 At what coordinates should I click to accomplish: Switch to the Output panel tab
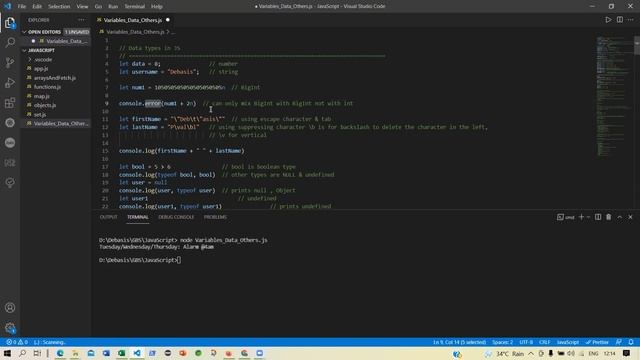(109, 217)
